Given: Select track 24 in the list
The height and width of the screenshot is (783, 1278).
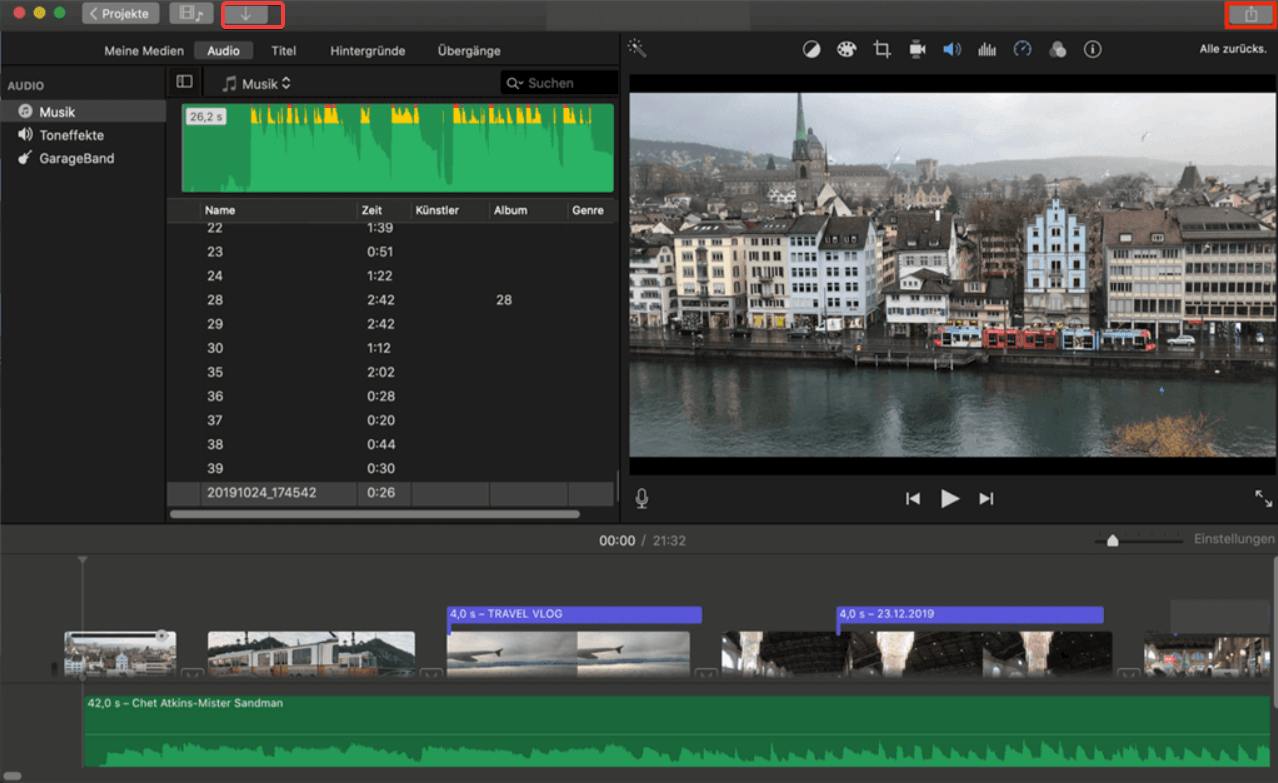Looking at the screenshot, I should [x=390, y=276].
